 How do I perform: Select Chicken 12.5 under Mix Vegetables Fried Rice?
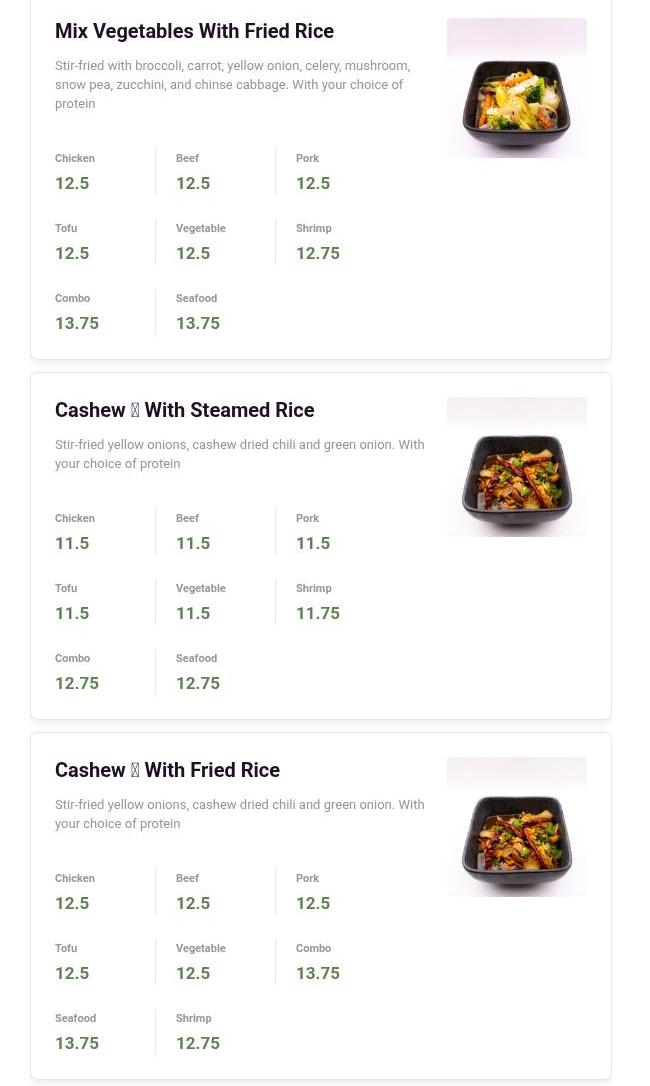pos(75,172)
